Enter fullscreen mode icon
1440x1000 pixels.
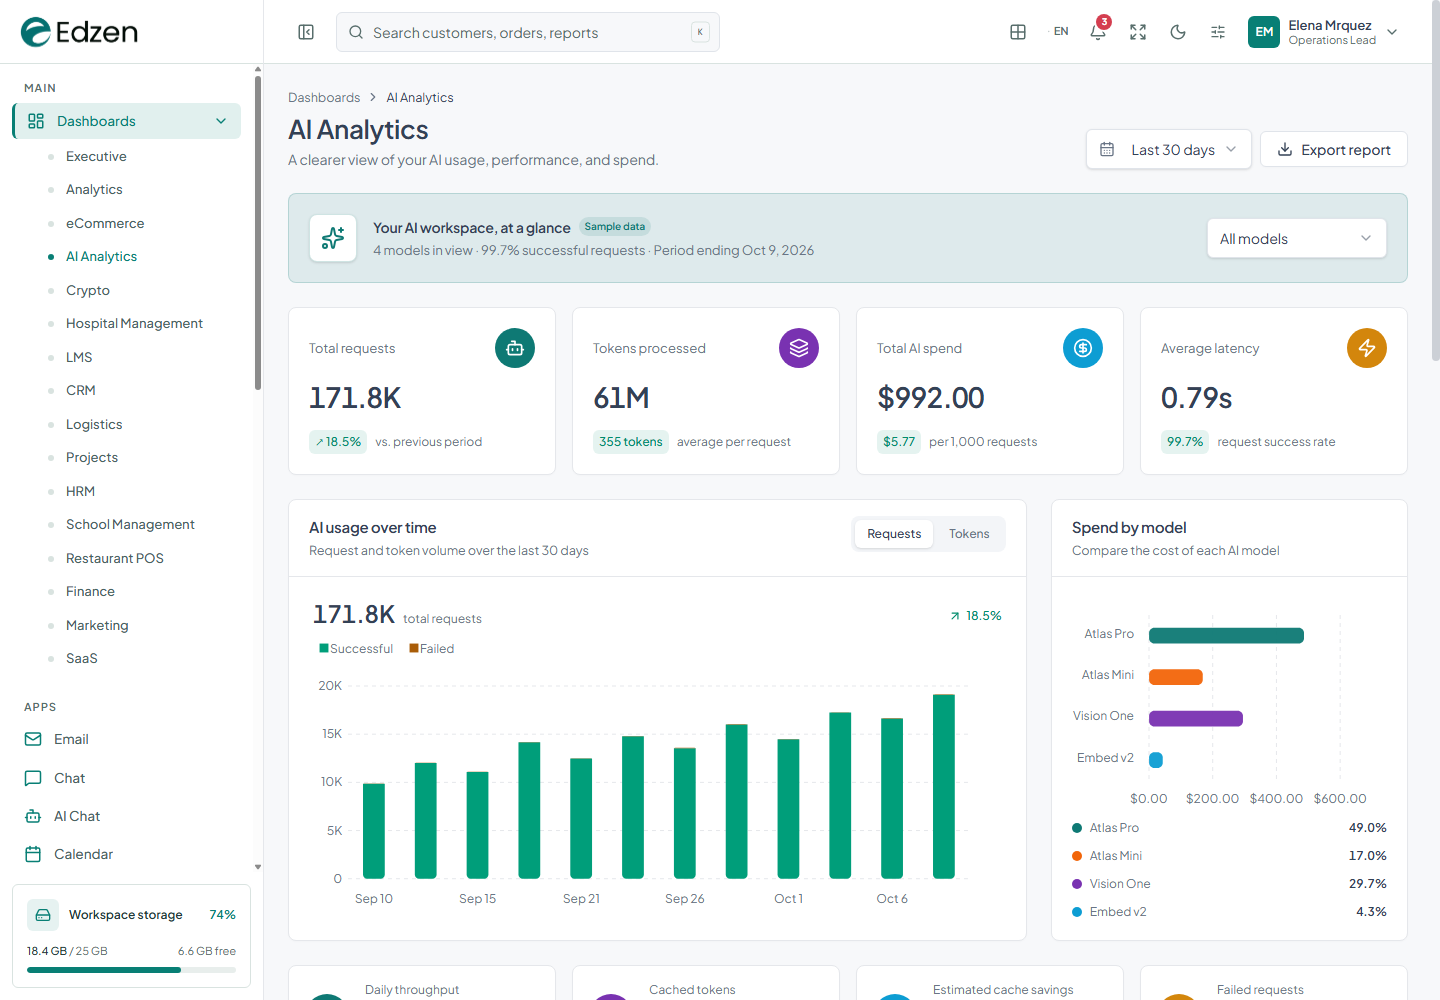coord(1138,32)
